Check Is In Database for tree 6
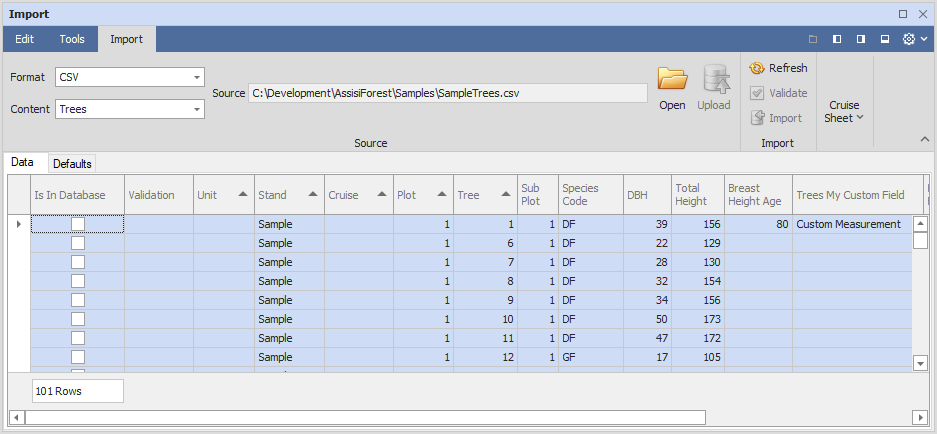This screenshot has height=434, width=937. coord(78,243)
